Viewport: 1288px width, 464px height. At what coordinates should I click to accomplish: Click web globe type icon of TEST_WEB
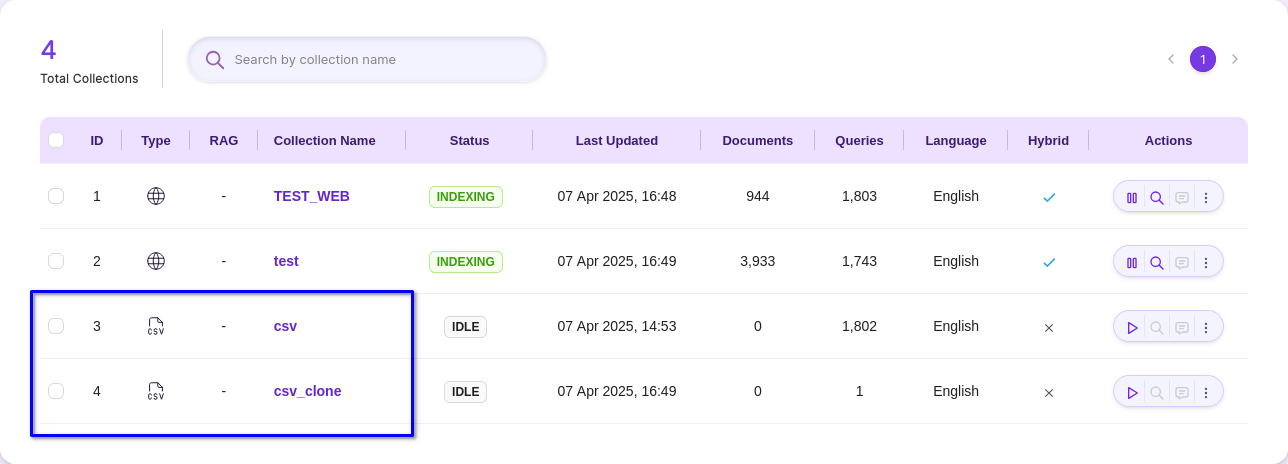click(x=156, y=196)
